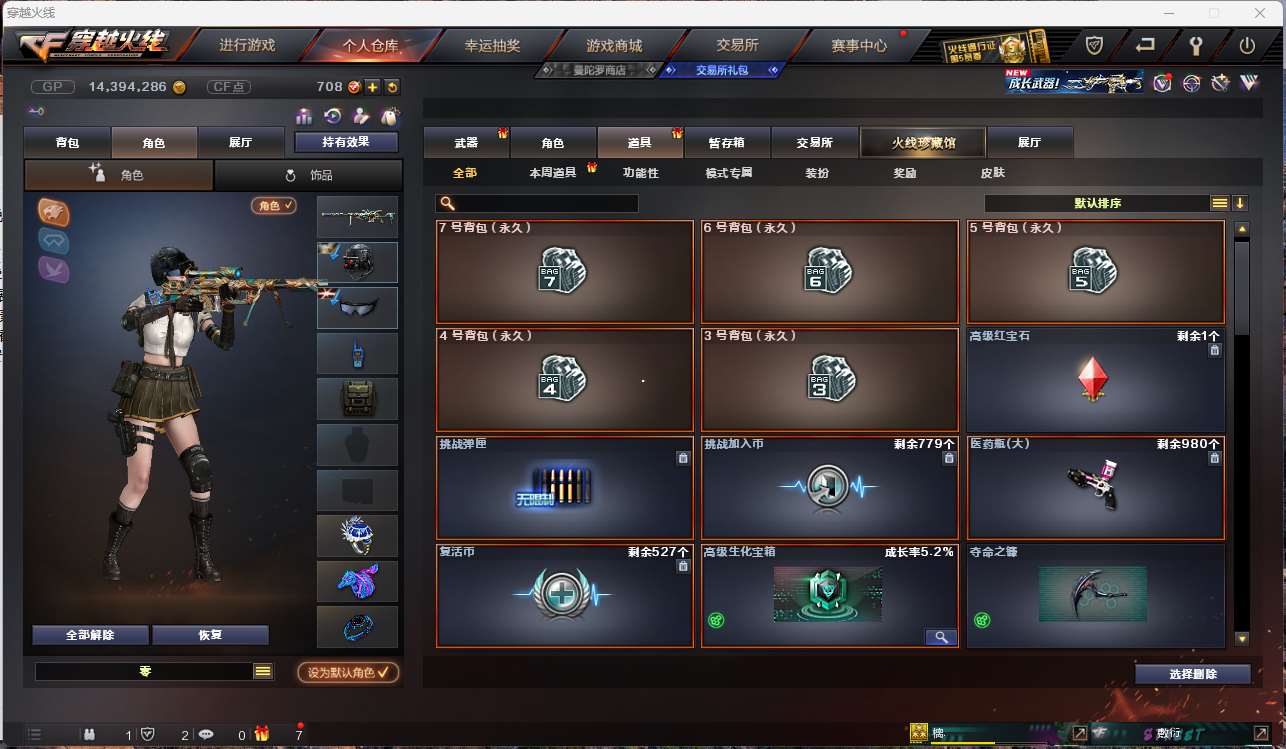Expand the character name list dropdown
The height and width of the screenshot is (749, 1286).
263,672
